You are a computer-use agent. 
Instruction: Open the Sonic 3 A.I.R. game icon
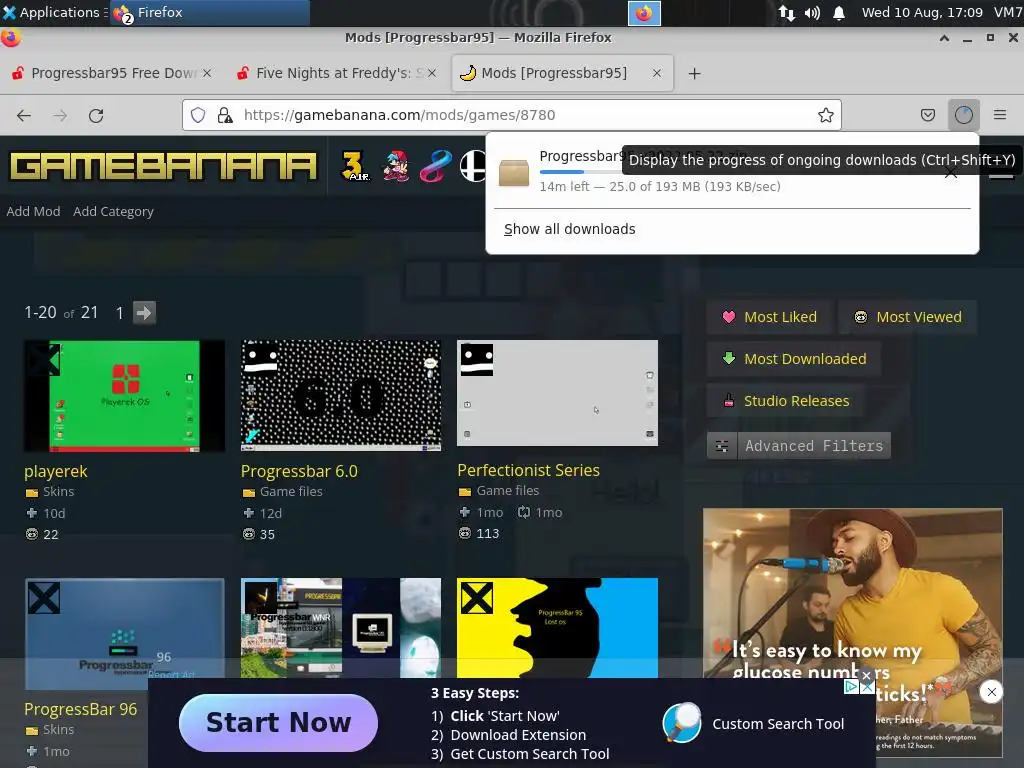click(355, 166)
